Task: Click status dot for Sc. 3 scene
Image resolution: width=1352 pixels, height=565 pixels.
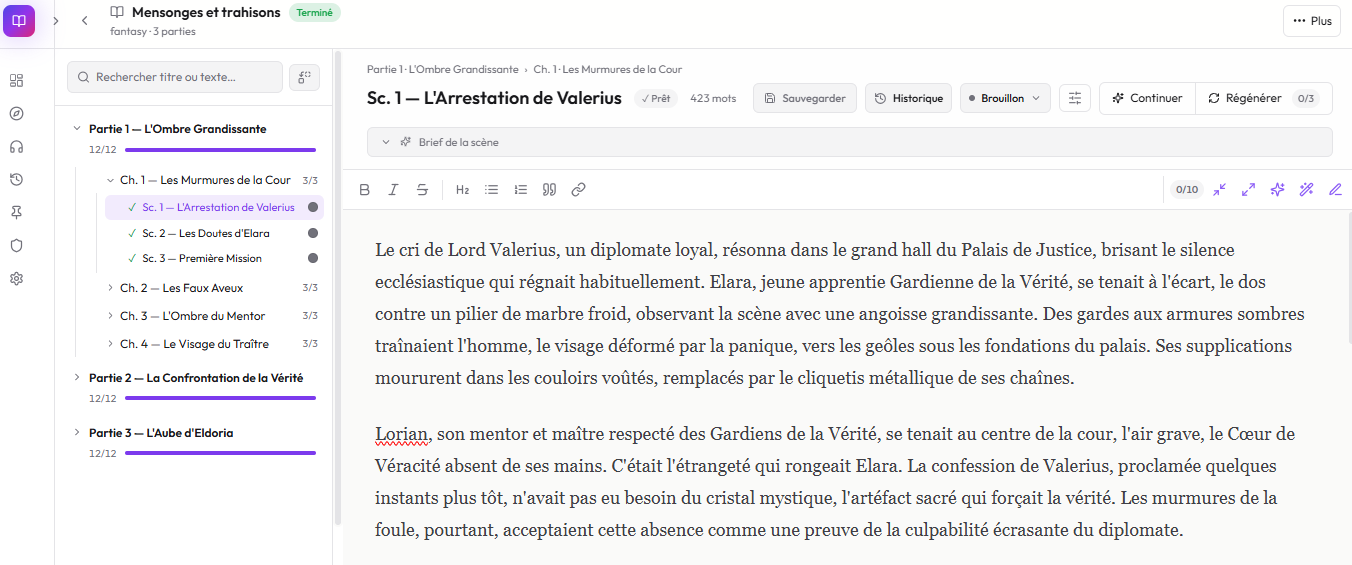Action: tap(313, 258)
